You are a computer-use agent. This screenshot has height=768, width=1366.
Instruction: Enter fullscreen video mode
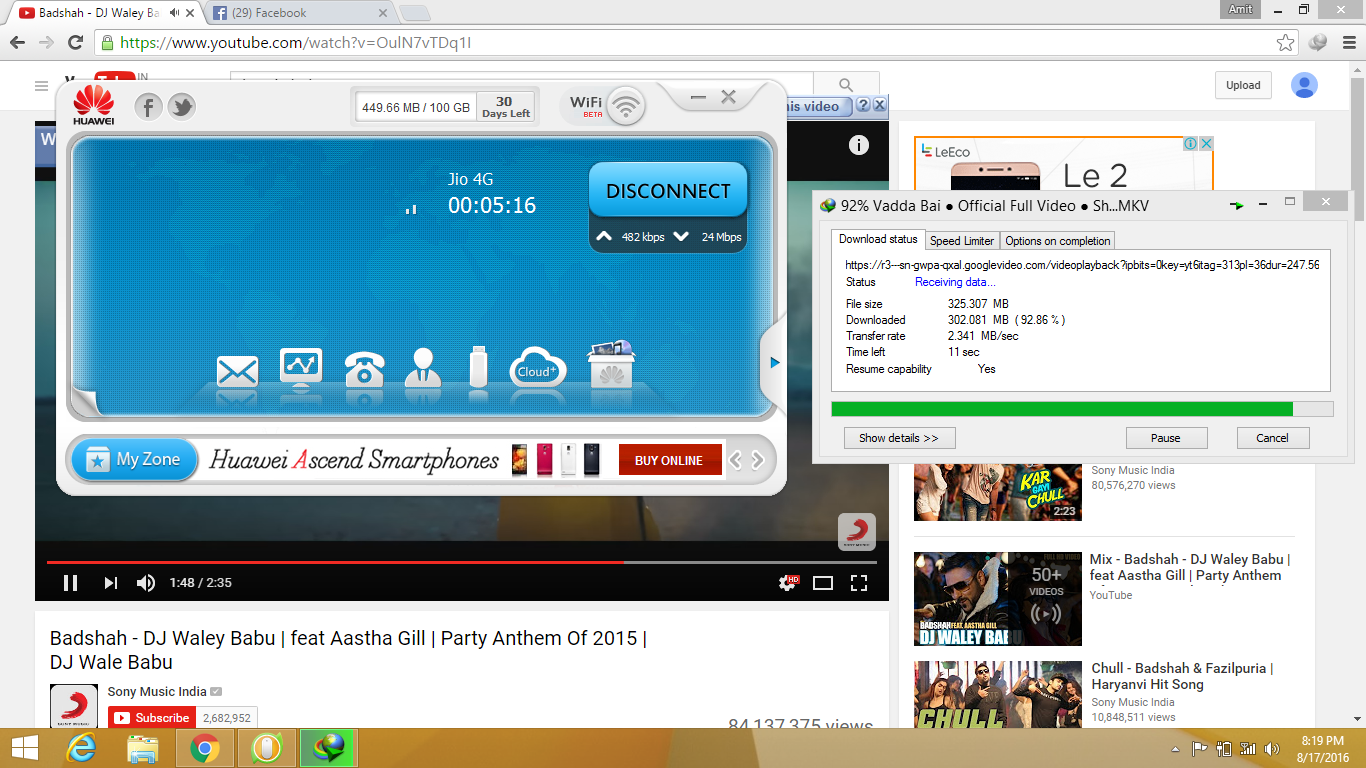(859, 583)
